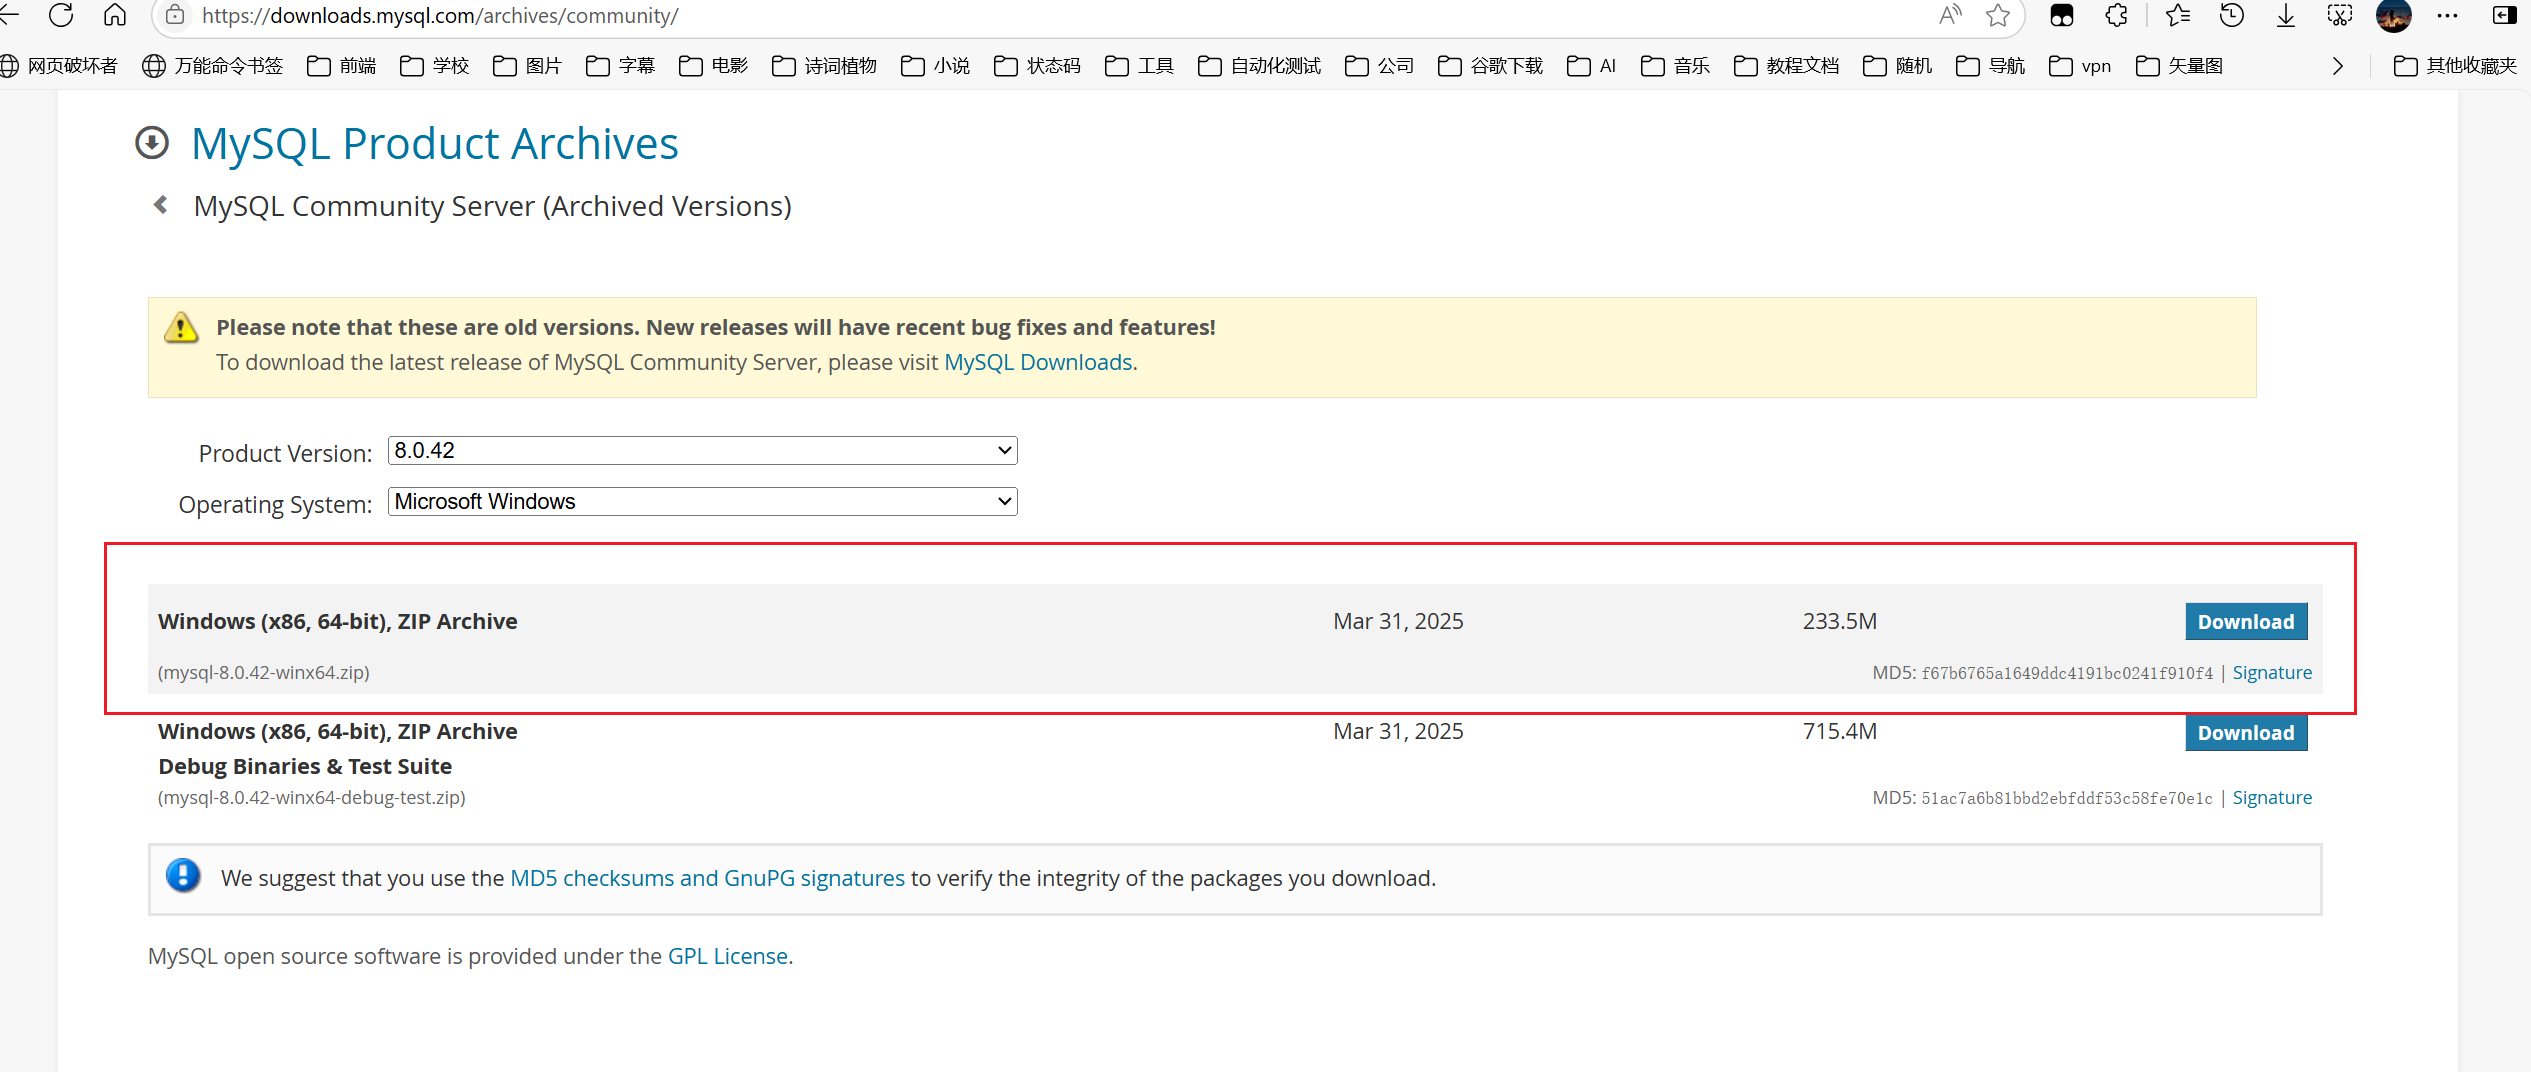This screenshot has width=2531, height=1072.
Task: Click MD5 hash f67b6765a1649ddc4191bc0241f910f4
Action: (2067, 673)
